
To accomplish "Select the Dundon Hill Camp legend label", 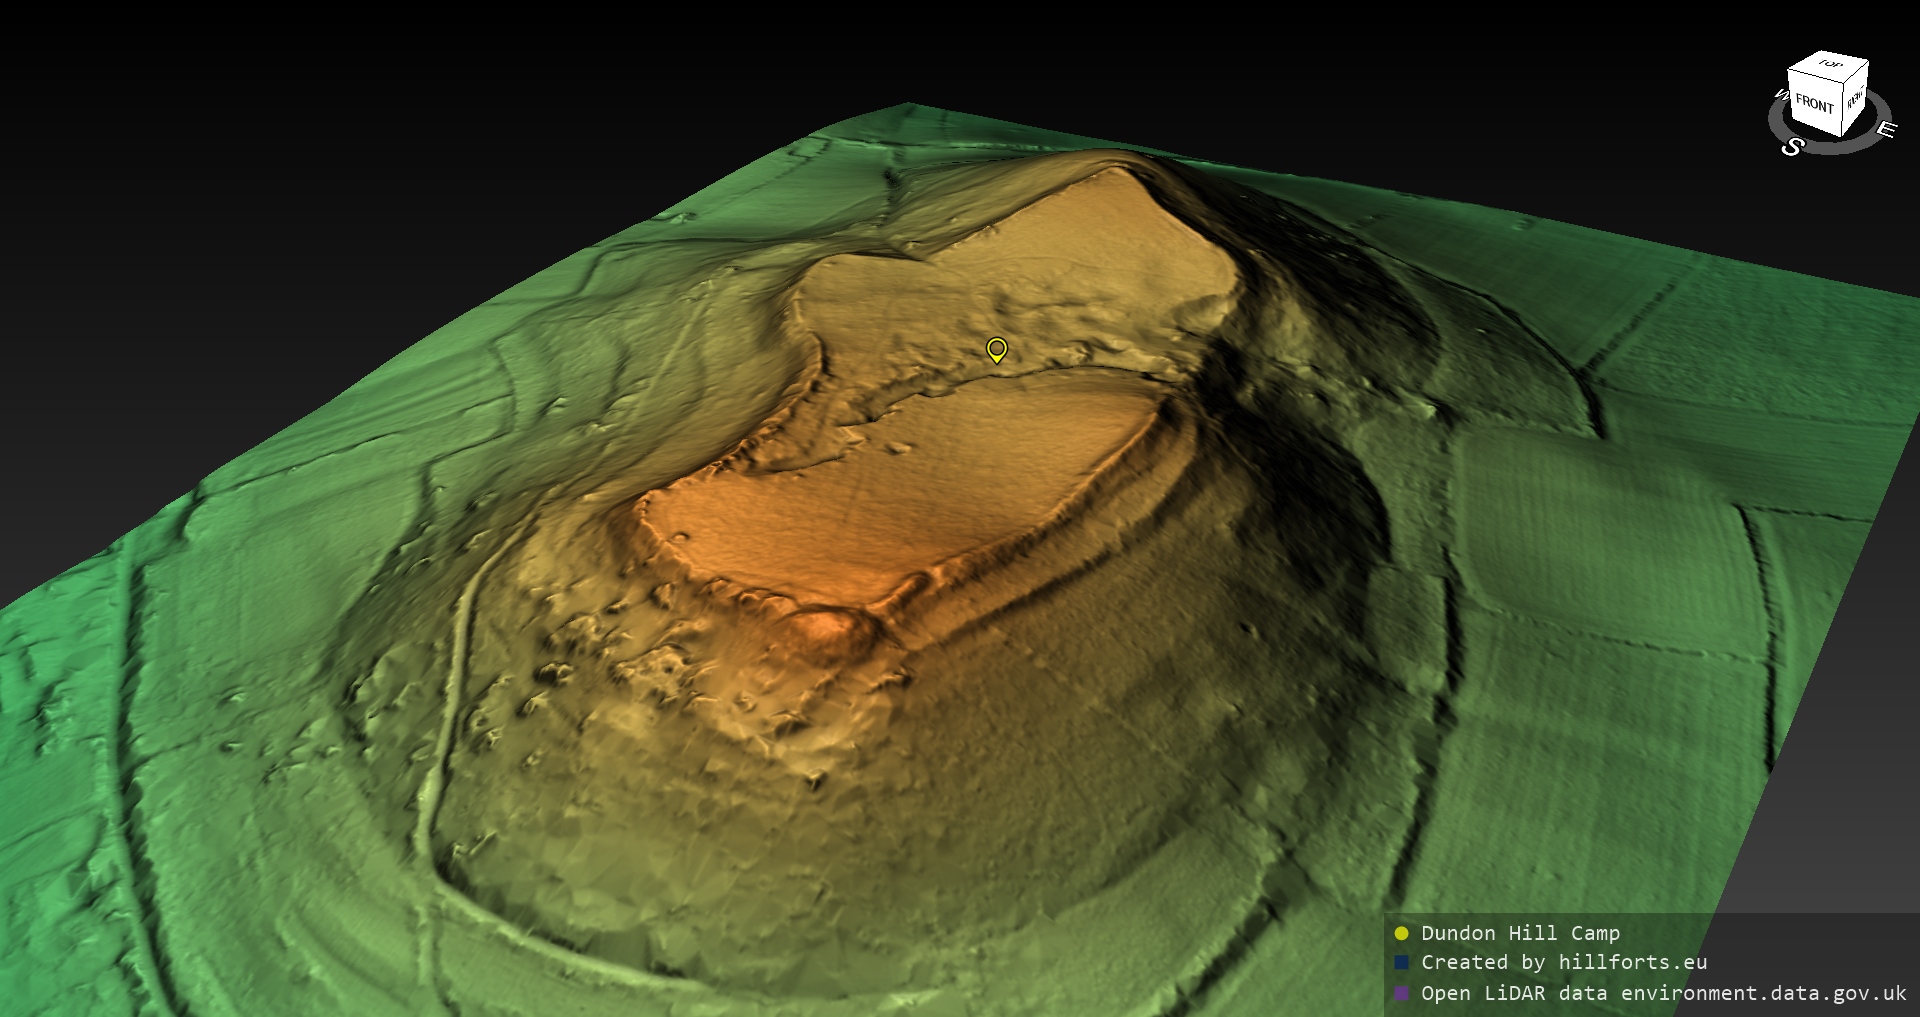I will click(x=1519, y=933).
